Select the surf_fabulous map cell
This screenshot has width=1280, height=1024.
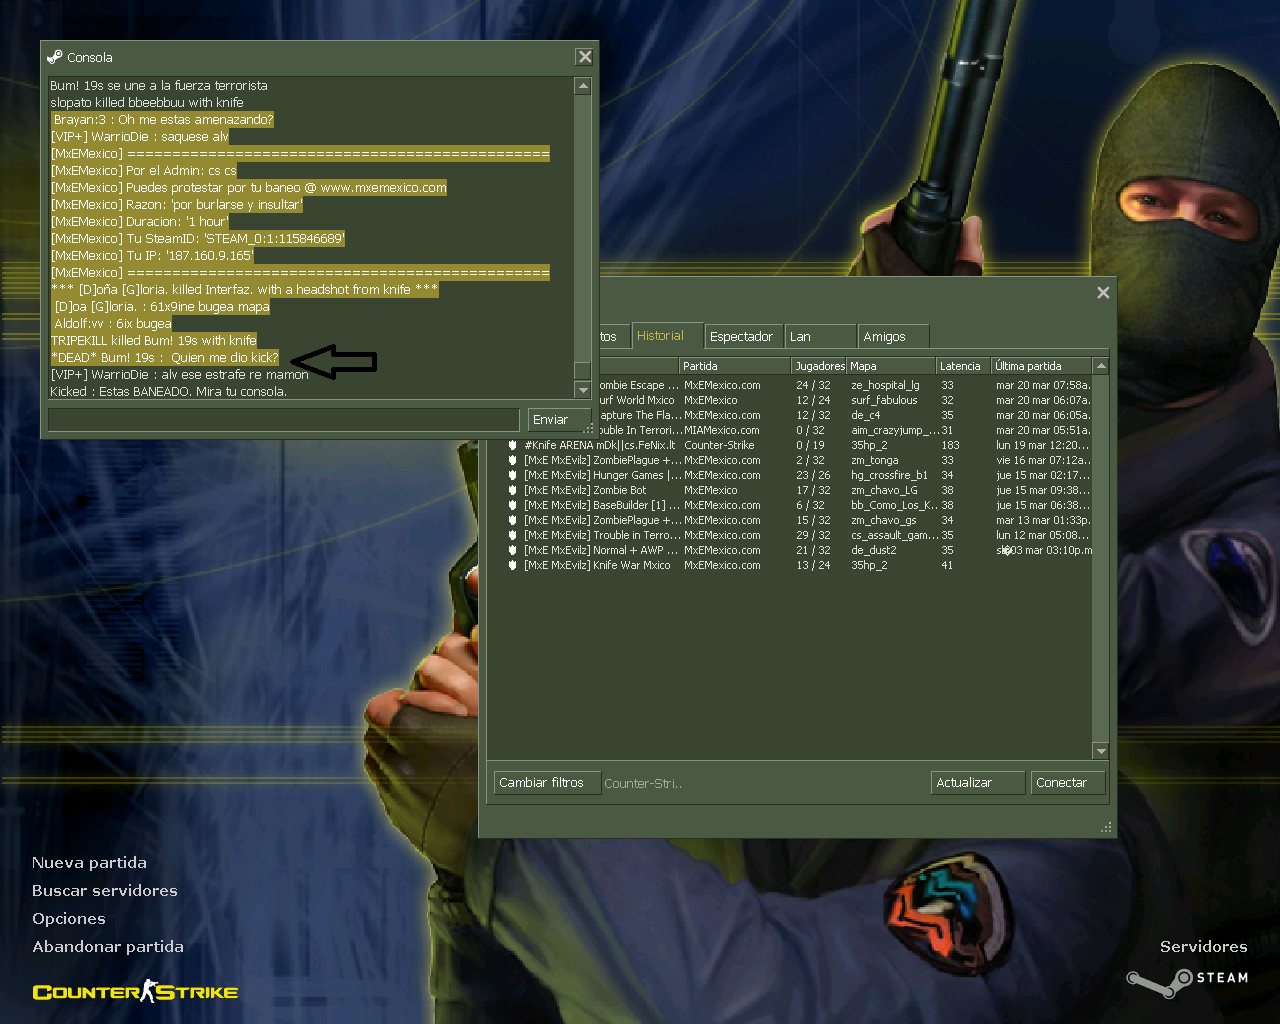pos(884,400)
